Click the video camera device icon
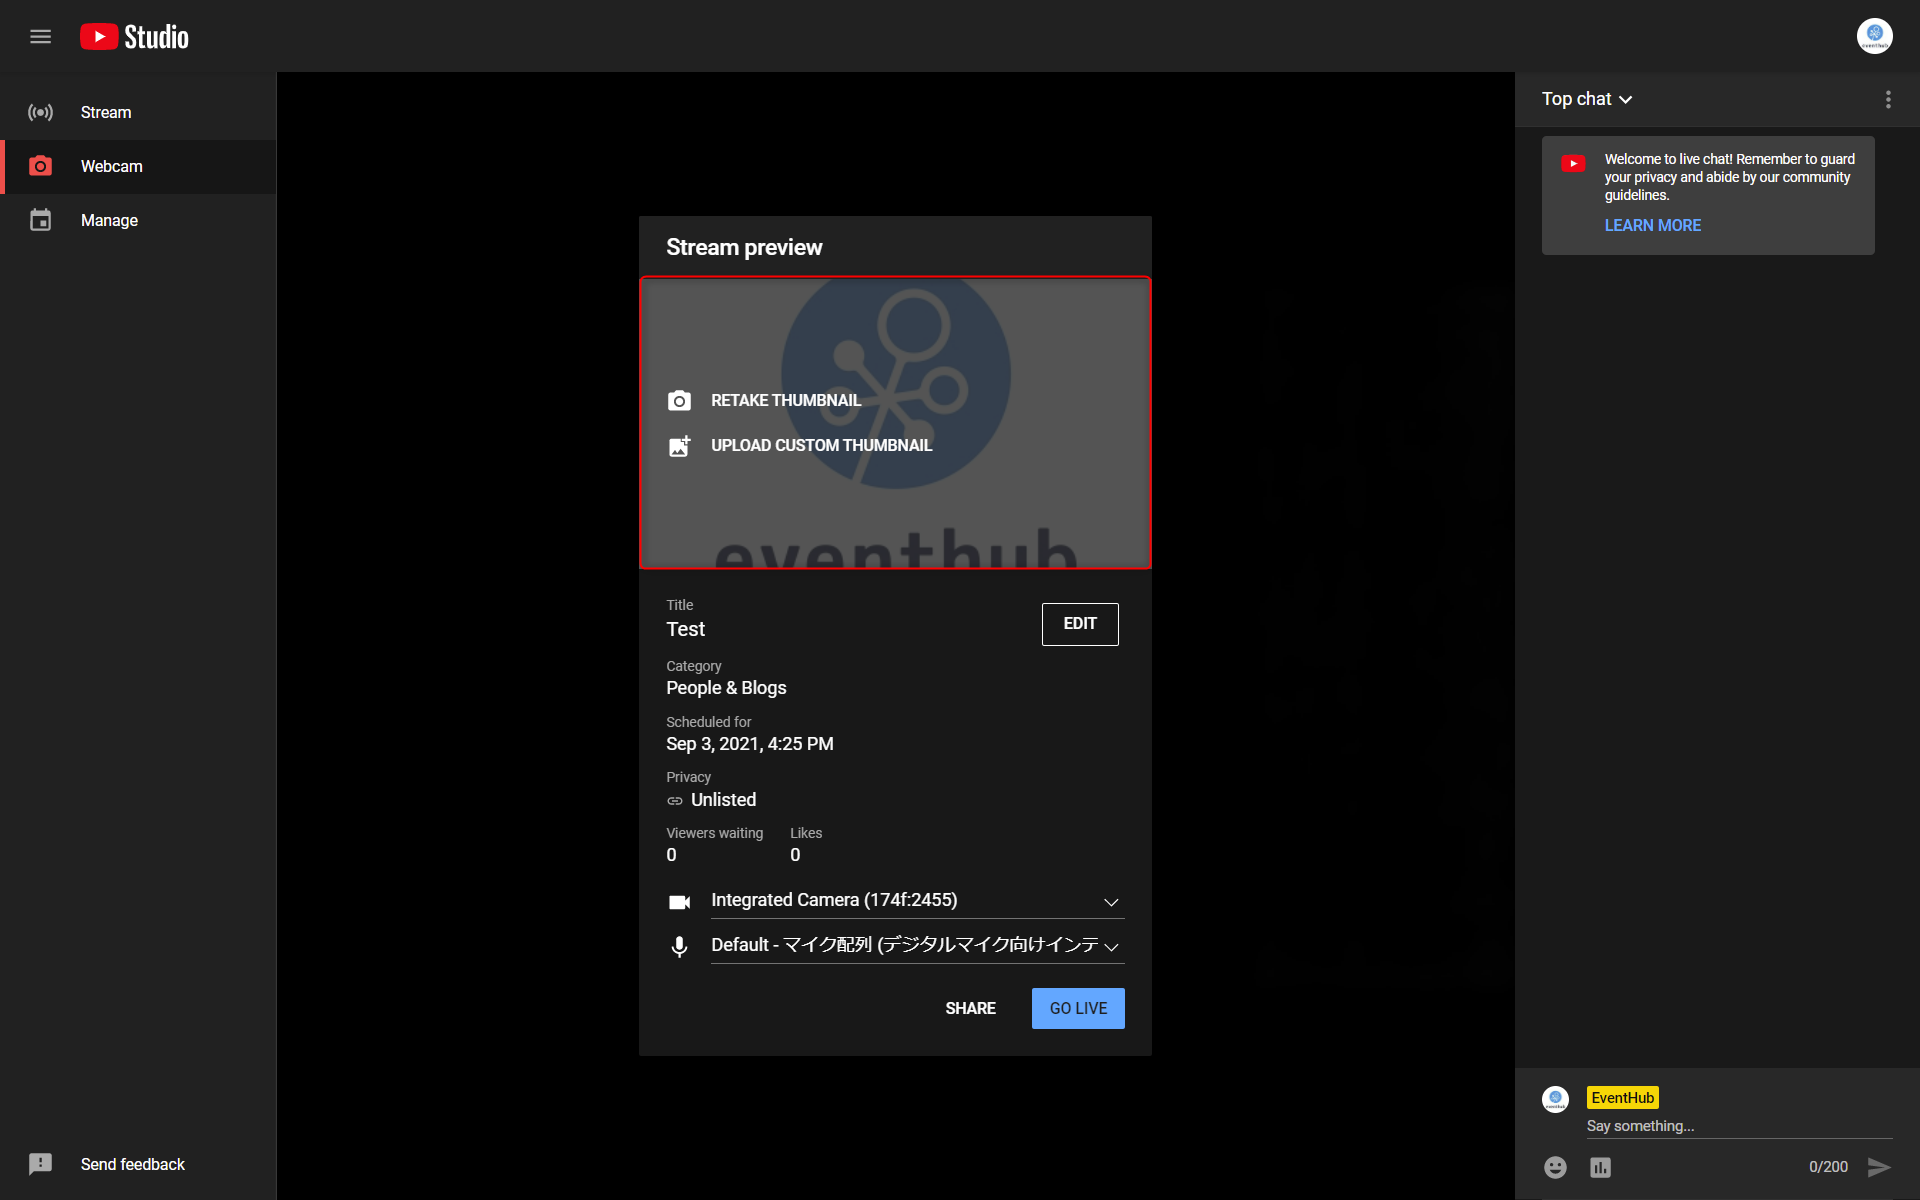Screen dimensions: 1920x1200 coord(679,902)
